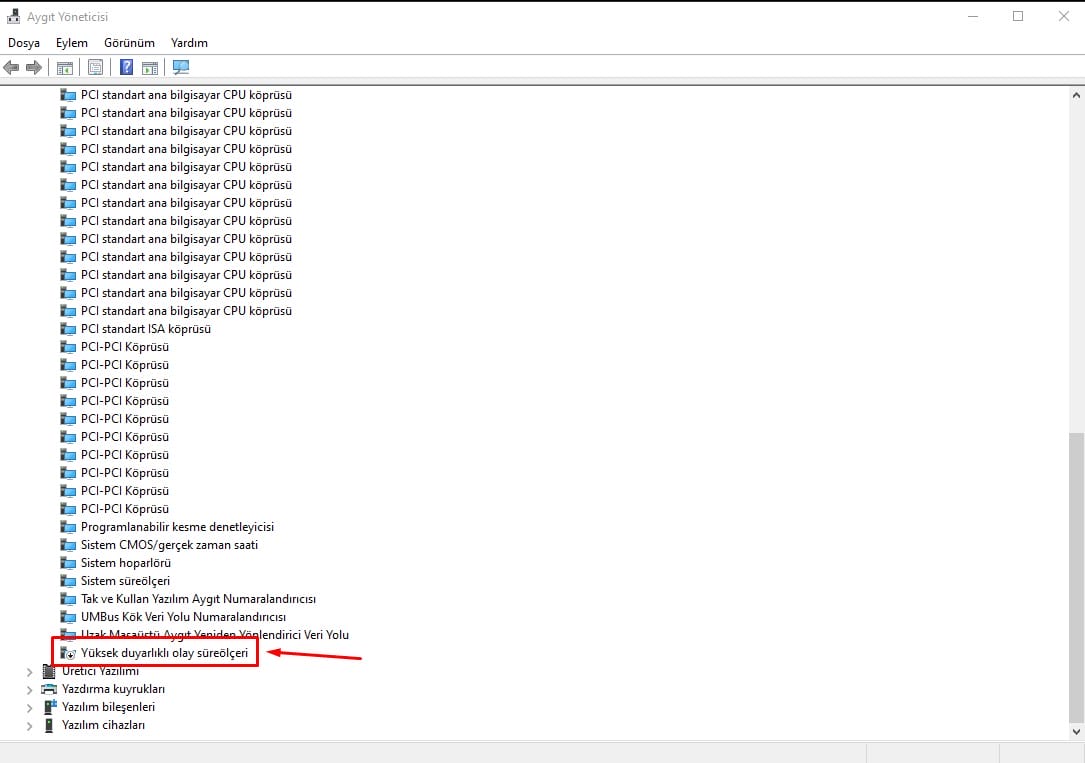1085x763 pixels.
Task: Select PCI standart ISA köprüsü device
Action: (x=146, y=329)
